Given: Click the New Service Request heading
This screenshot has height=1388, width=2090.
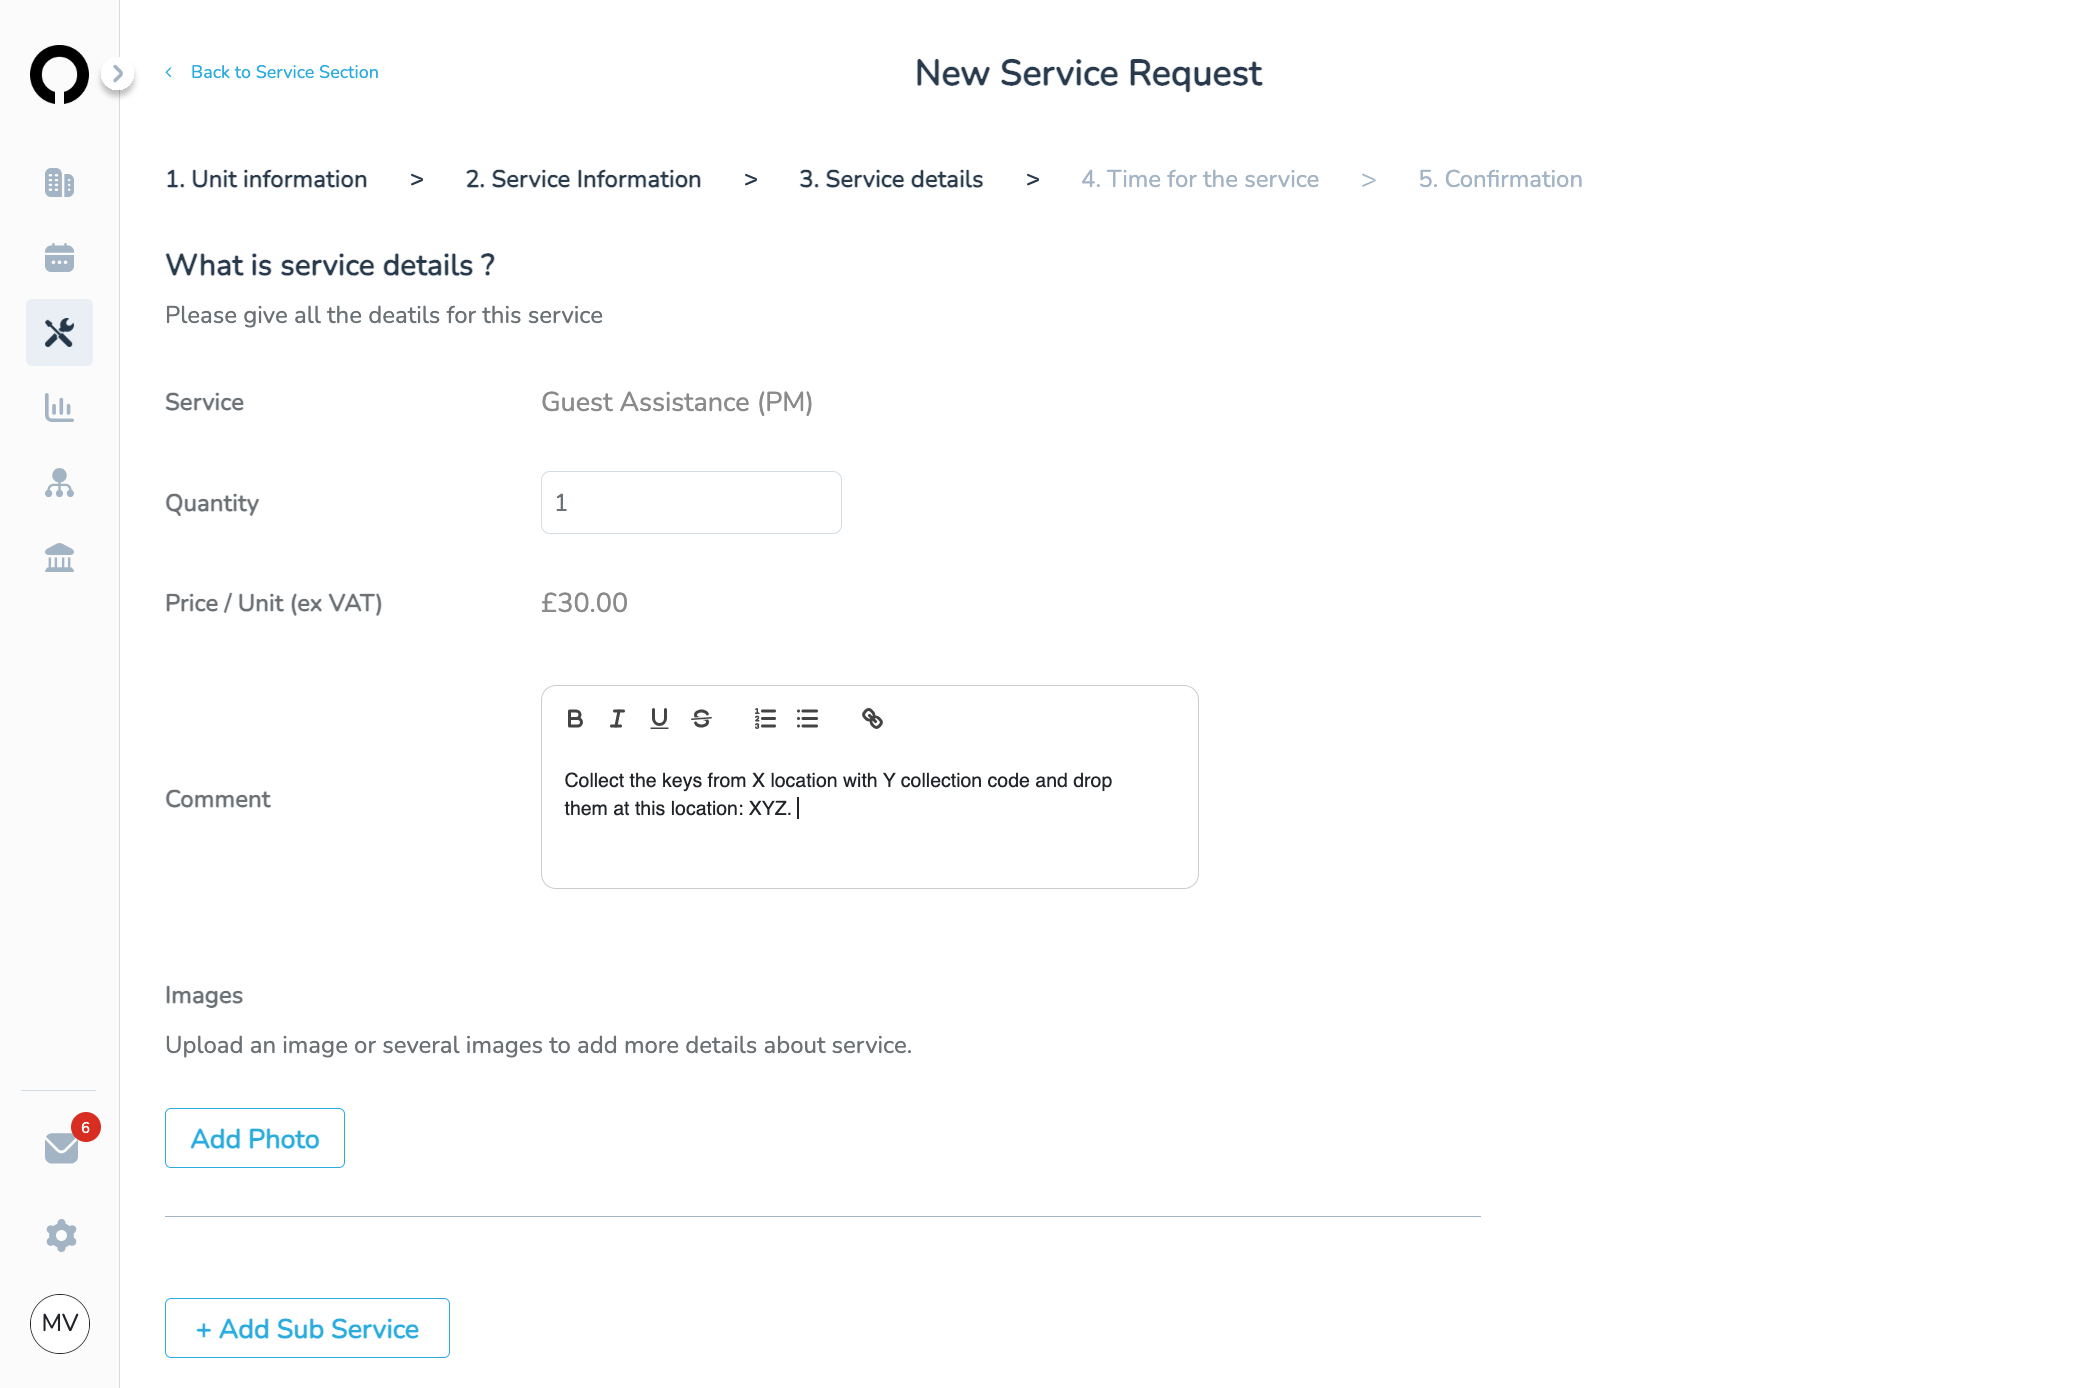Looking at the screenshot, I should (1088, 73).
